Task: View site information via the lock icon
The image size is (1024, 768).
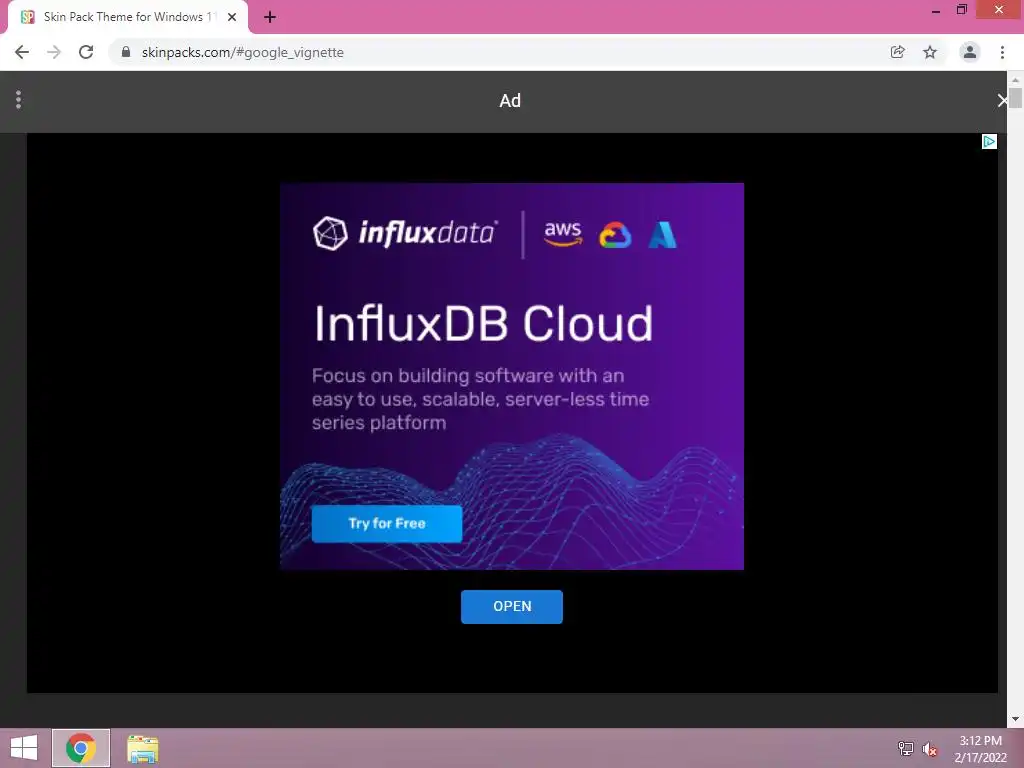Action: coord(126,52)
